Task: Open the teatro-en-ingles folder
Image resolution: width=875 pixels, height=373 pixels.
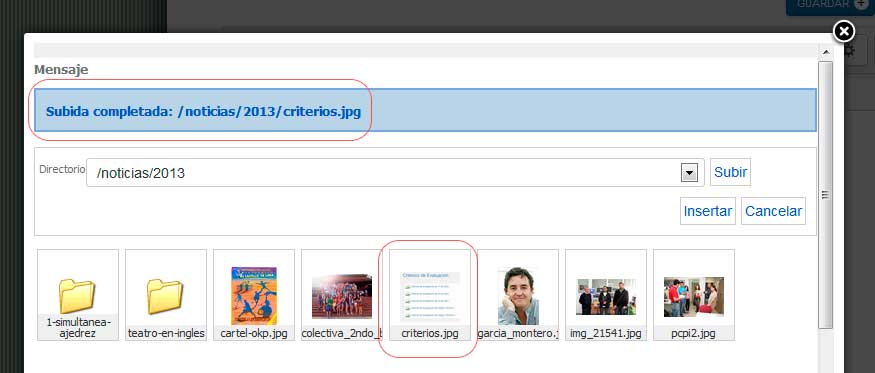Action: [166, 295]
